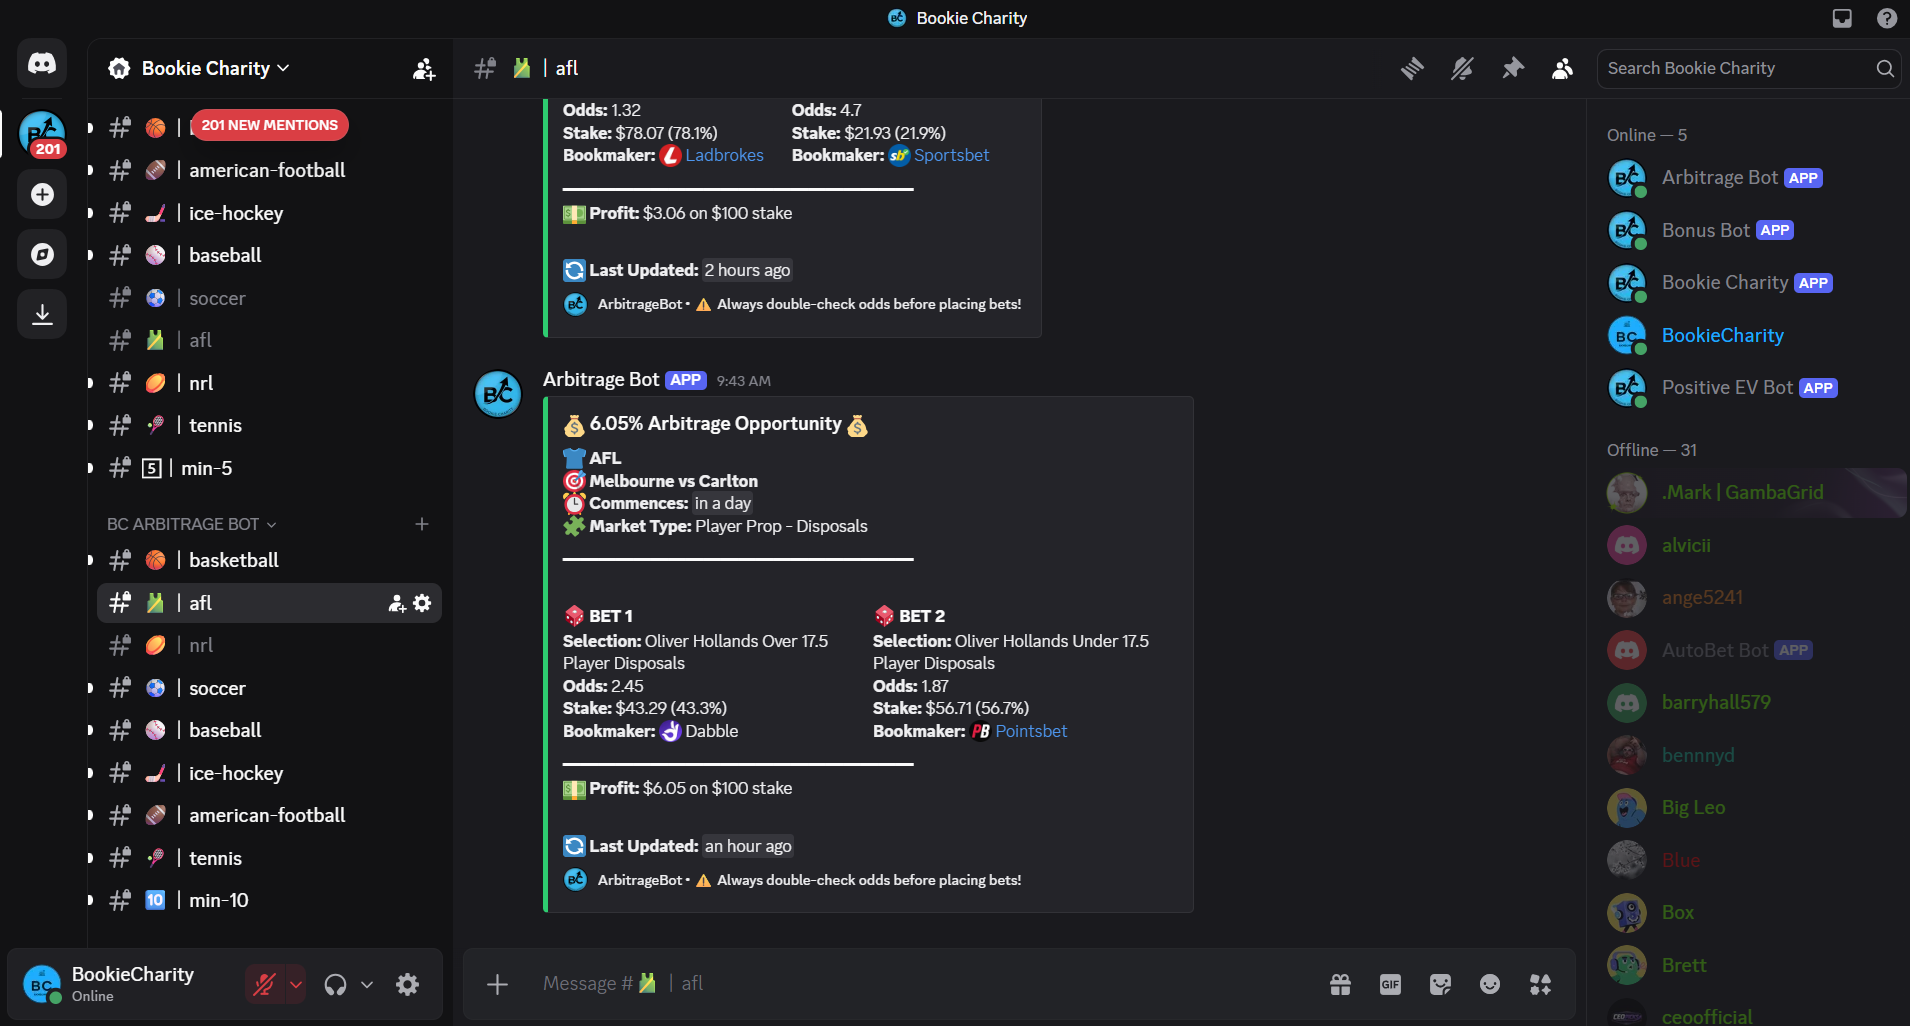Open message attachment plus button
The height and width of the screenshot is (1026, 1910).
coord(497,984)
